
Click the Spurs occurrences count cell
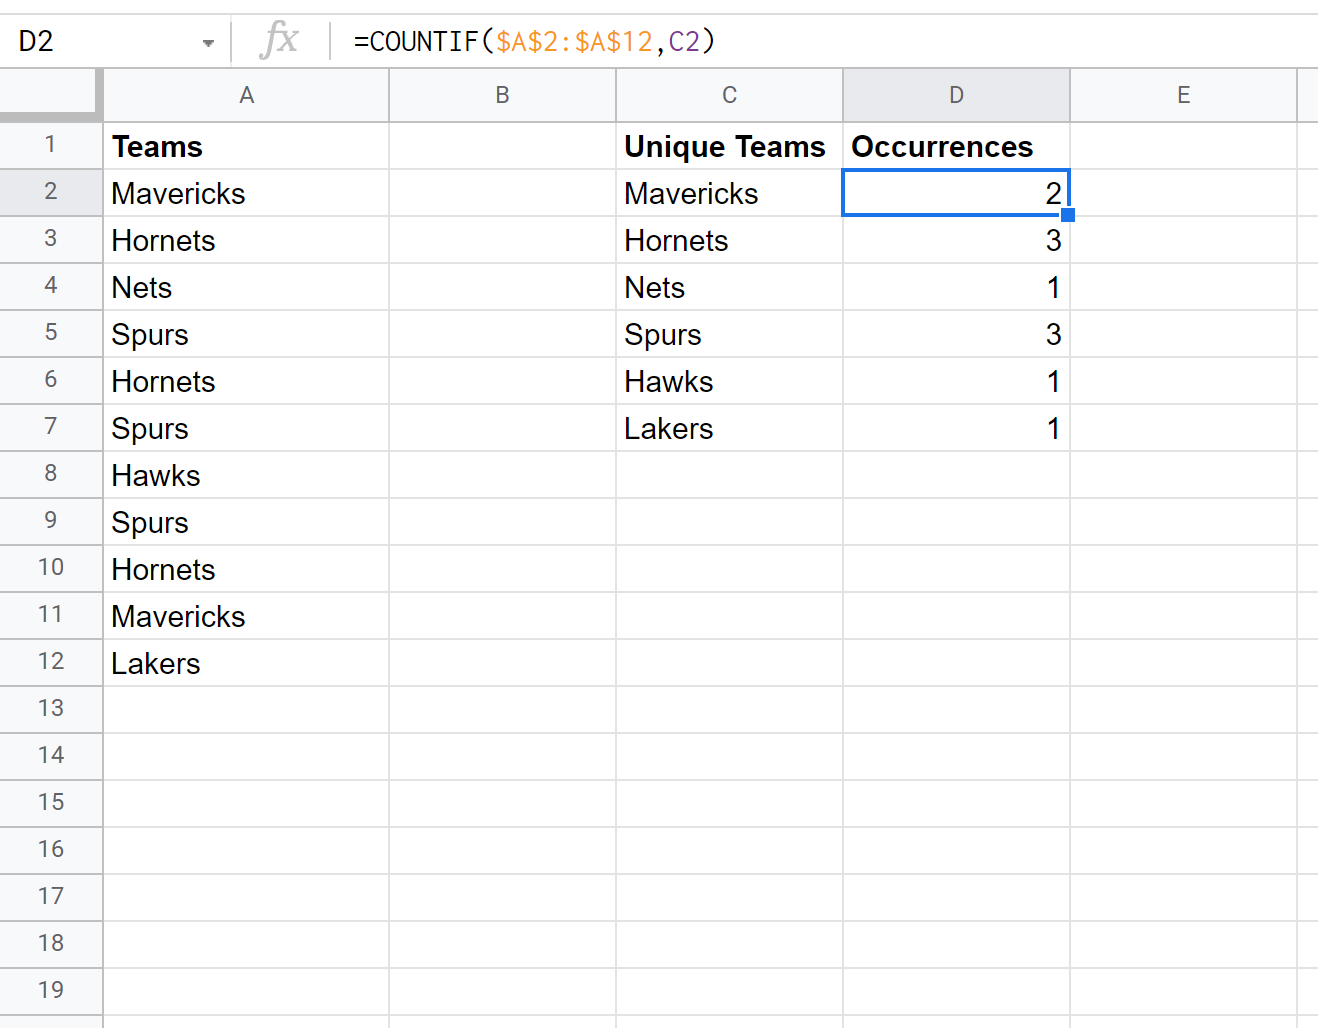coord(956,334)
